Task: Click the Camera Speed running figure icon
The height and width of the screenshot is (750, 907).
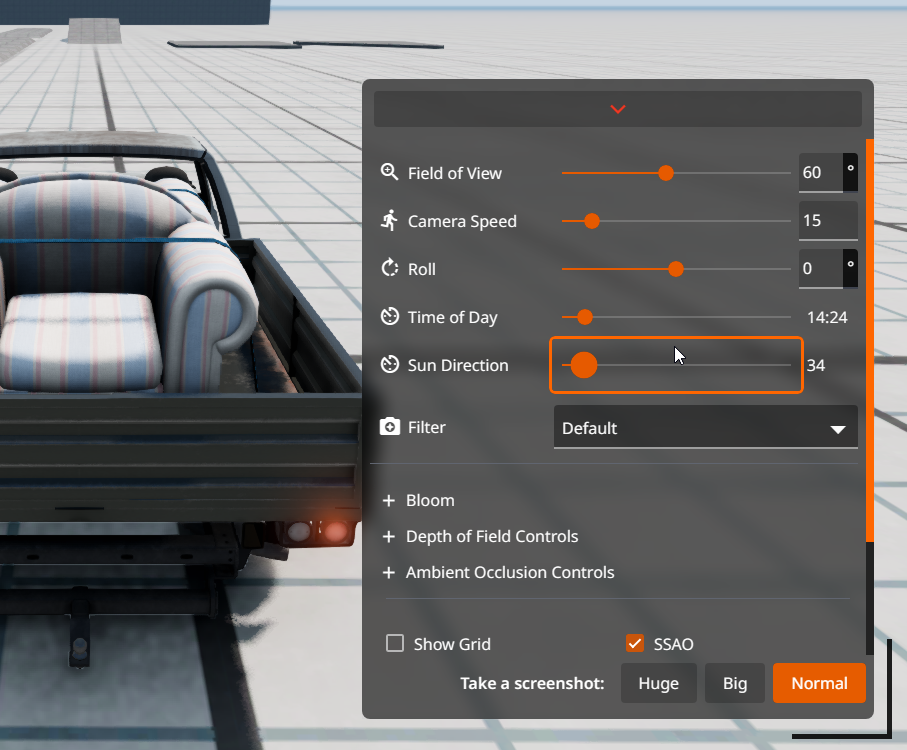Action: tap(389, 220)
